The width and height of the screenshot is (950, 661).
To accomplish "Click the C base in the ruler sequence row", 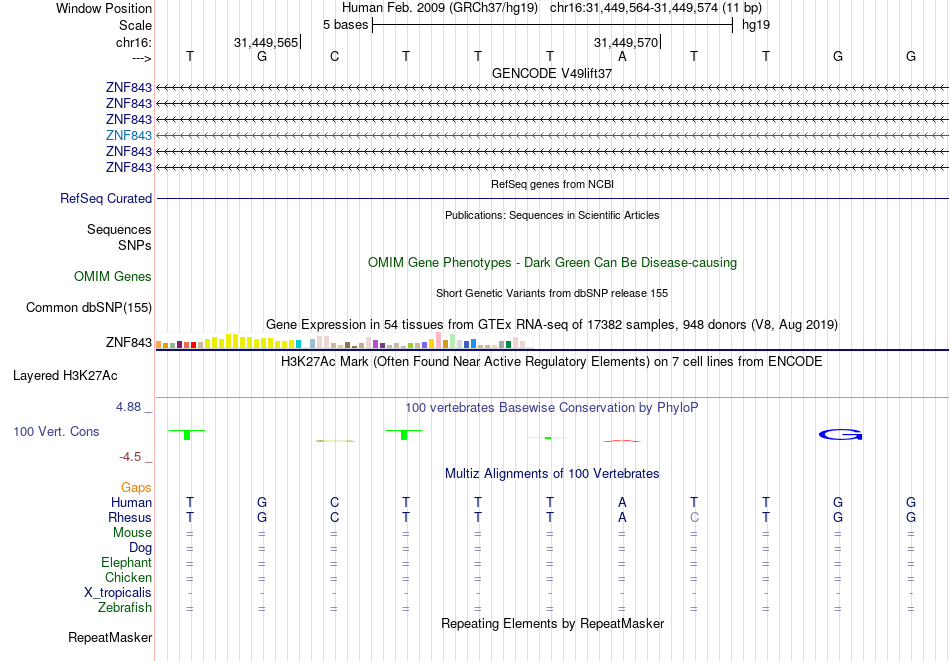I will coord(334,56).
